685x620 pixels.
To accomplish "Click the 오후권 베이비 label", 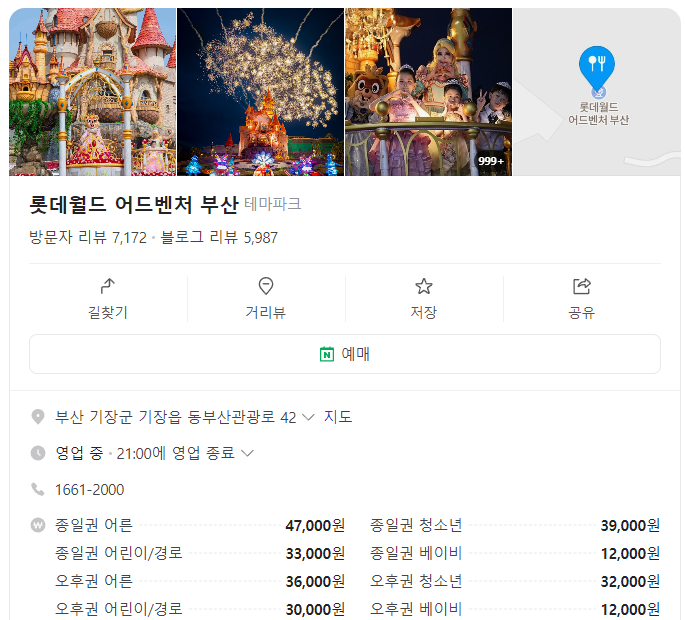I will [416, 609].
